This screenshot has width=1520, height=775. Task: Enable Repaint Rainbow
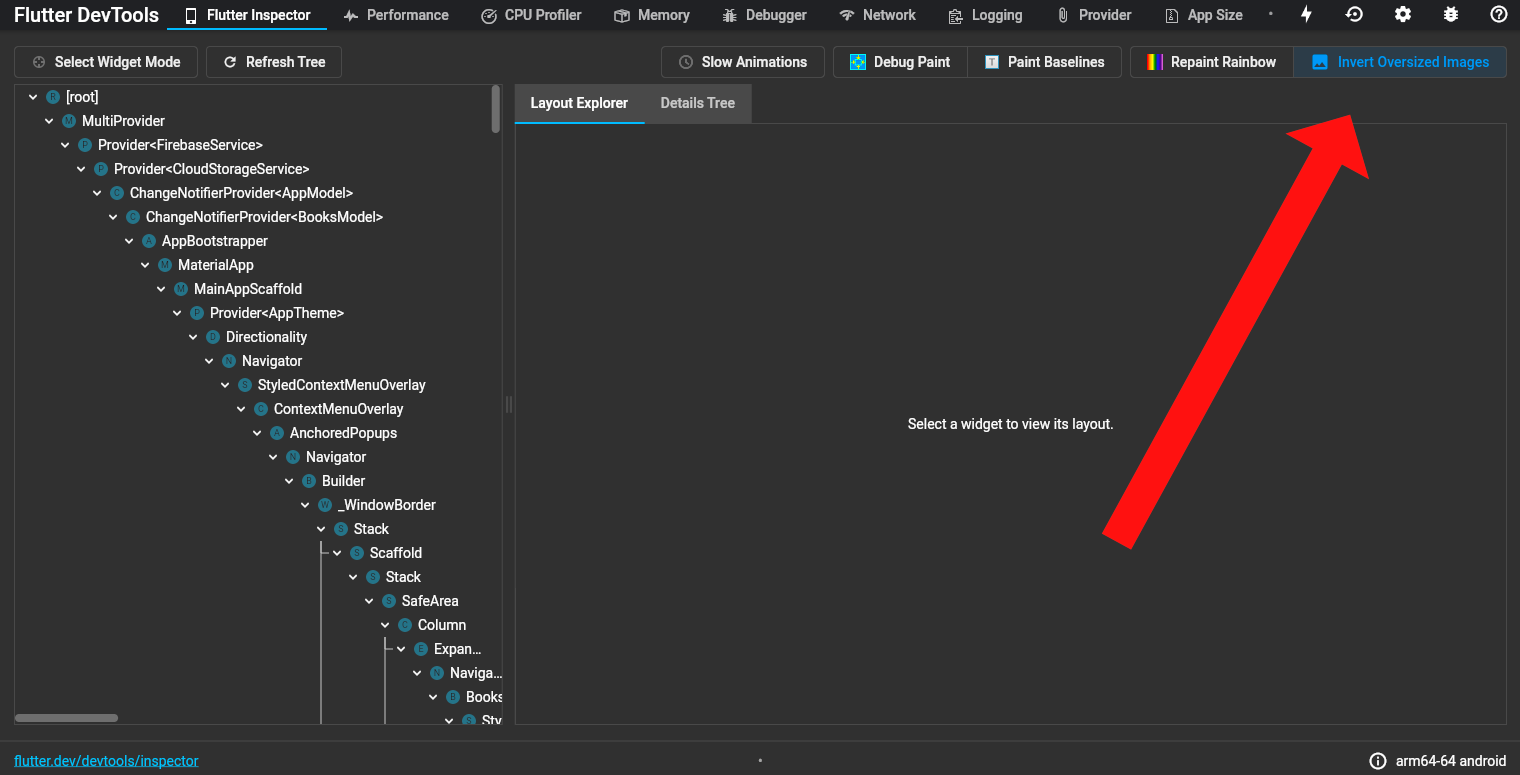pyautogui.click(x=1212, y=62)
